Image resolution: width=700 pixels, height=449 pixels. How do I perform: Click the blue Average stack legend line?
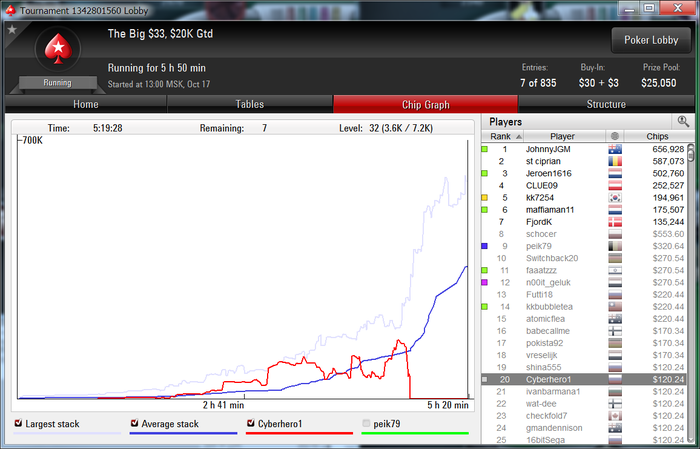coord(183,433)
